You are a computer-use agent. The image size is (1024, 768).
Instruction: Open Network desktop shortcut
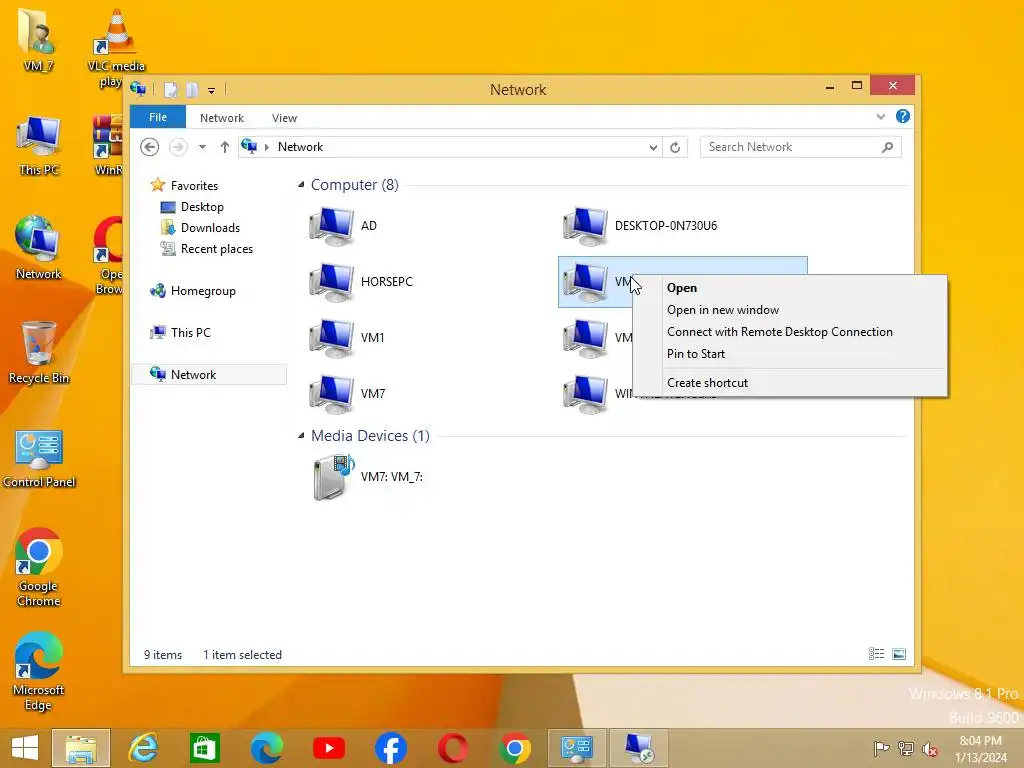pos(38,249)
